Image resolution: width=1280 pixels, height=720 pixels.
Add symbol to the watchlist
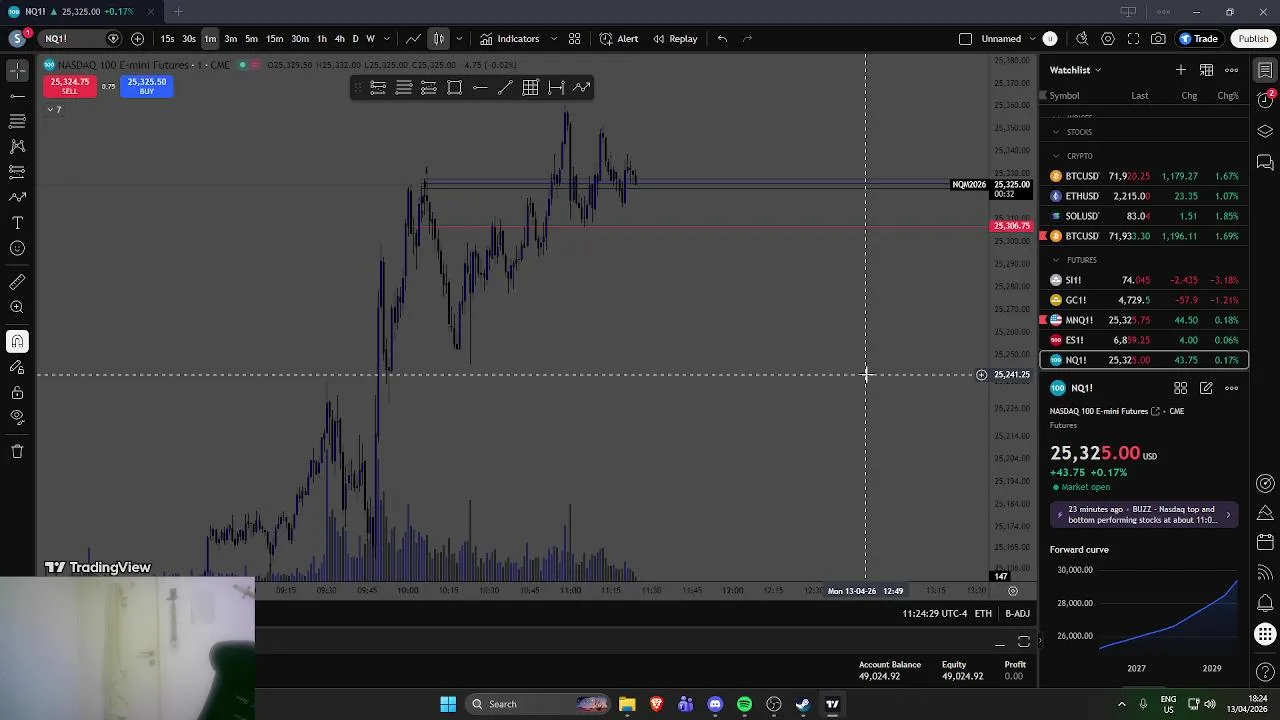[x=1181, y=70]
